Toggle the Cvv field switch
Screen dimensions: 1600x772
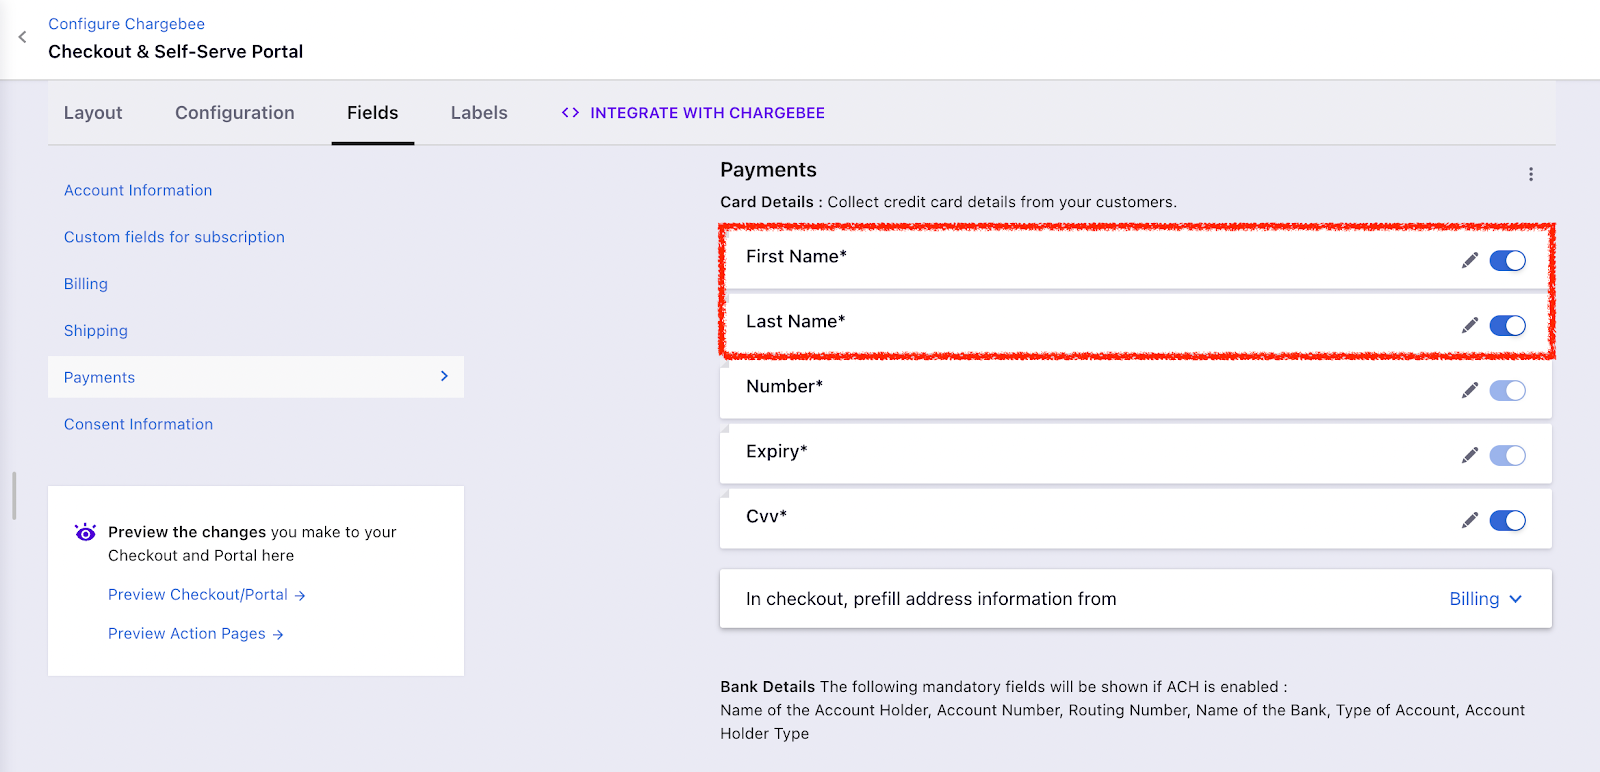(1507, 521)
